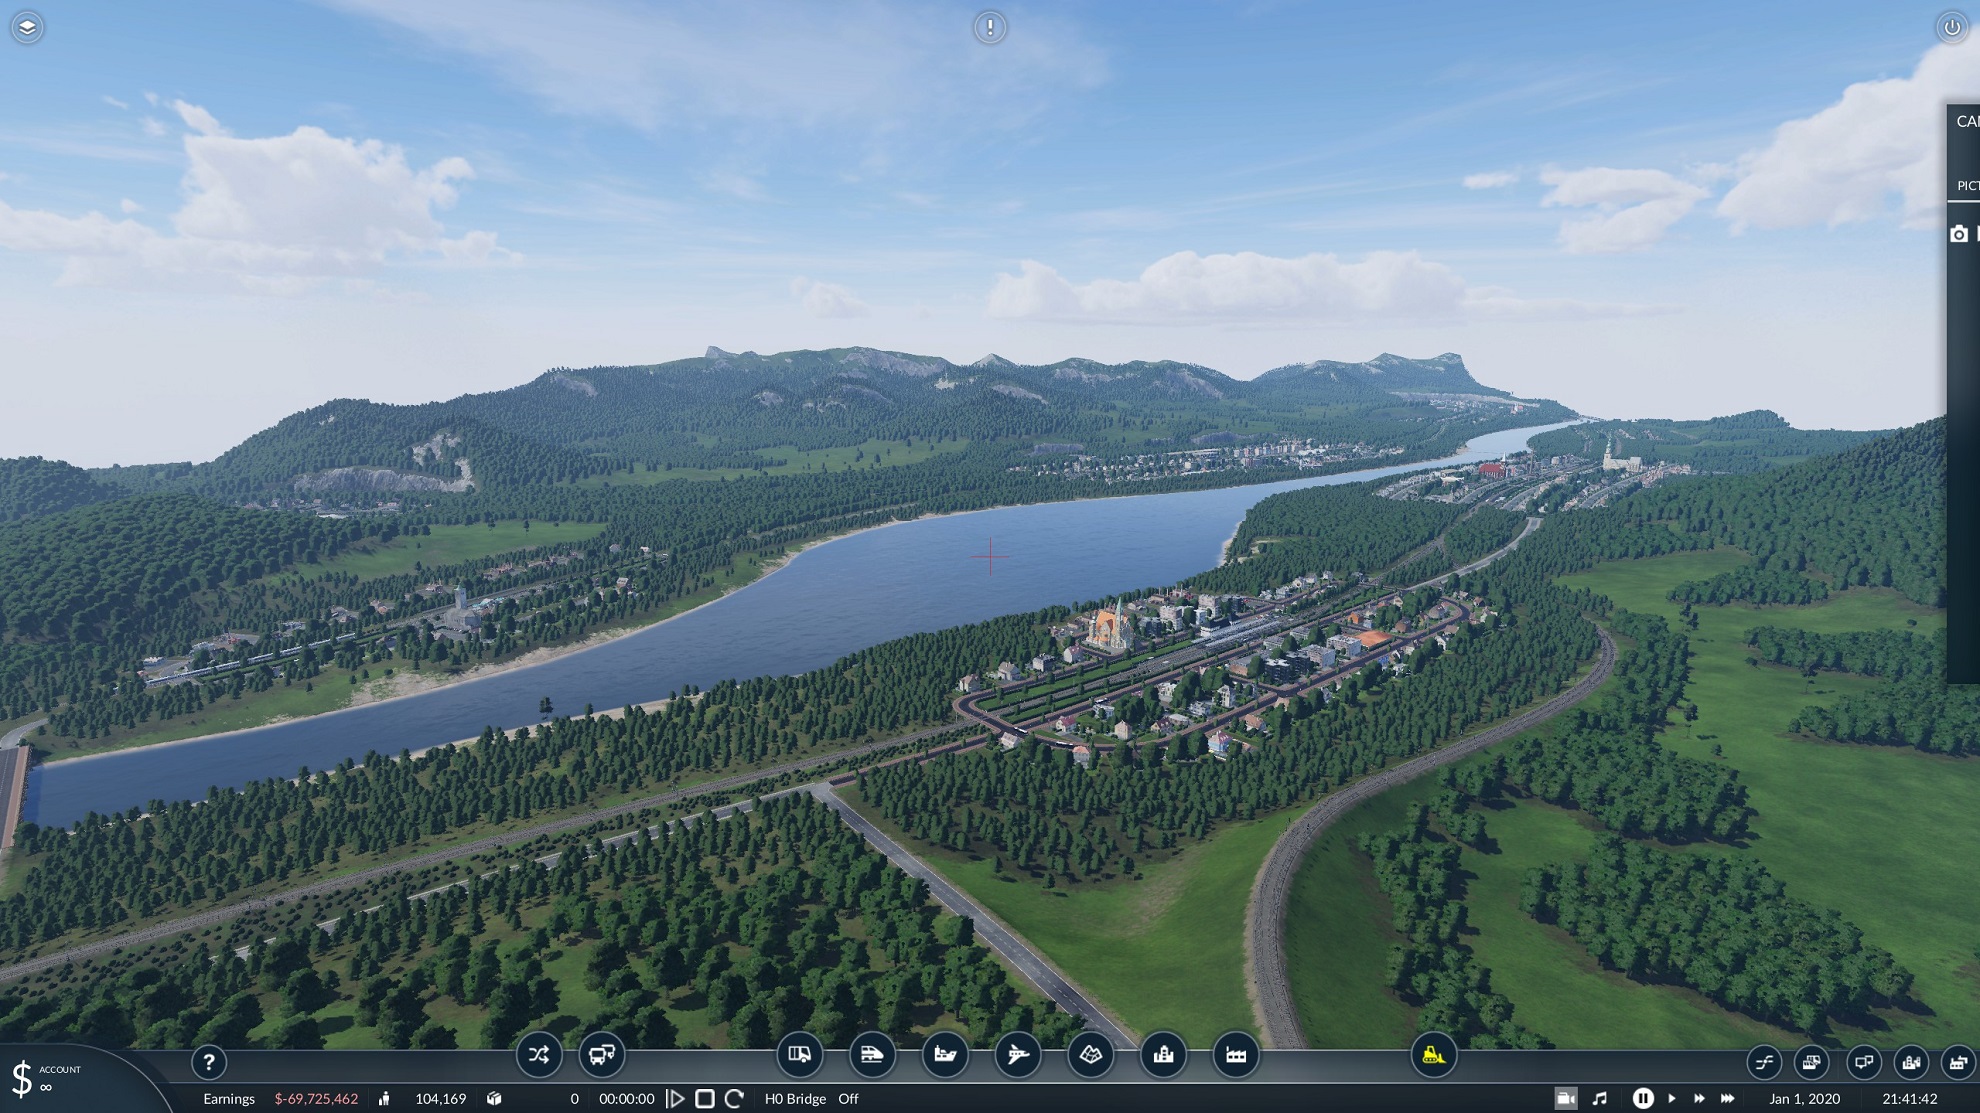
Task: Click the camera screenshot icon in side panel
Action: 1959,234
